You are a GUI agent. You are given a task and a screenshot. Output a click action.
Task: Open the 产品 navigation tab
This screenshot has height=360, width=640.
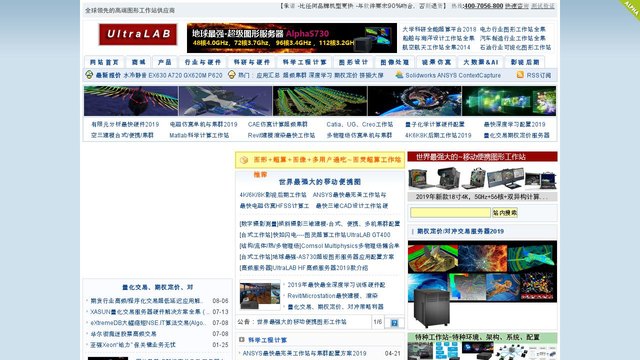(x=164, y=62)
